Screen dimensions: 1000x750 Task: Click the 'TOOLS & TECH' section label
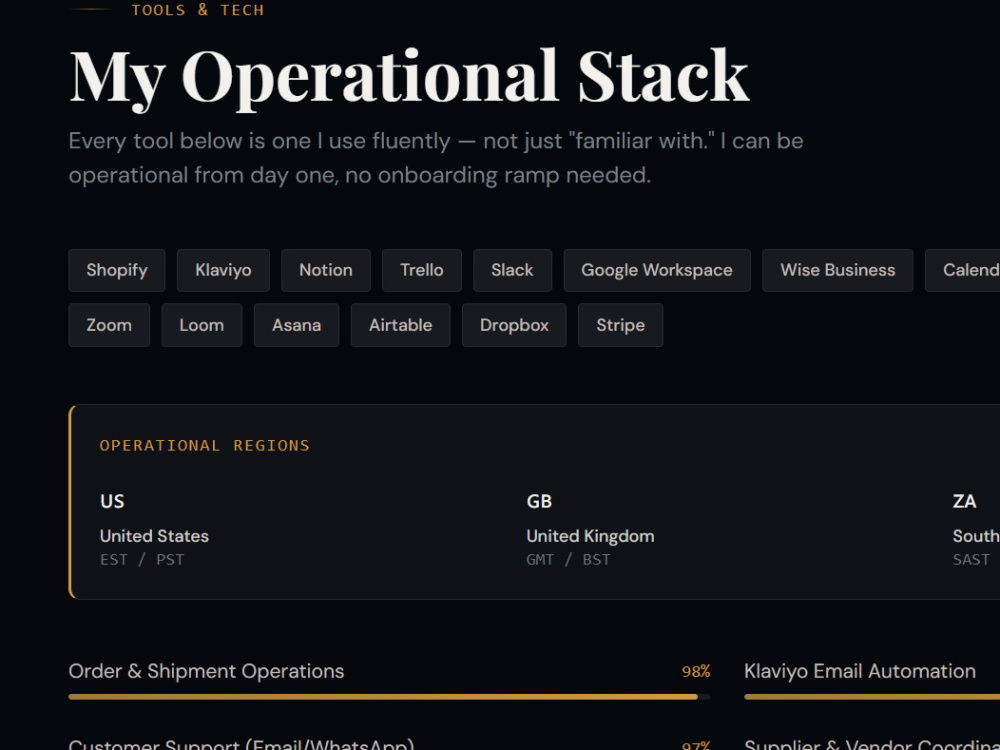[198, 10]
